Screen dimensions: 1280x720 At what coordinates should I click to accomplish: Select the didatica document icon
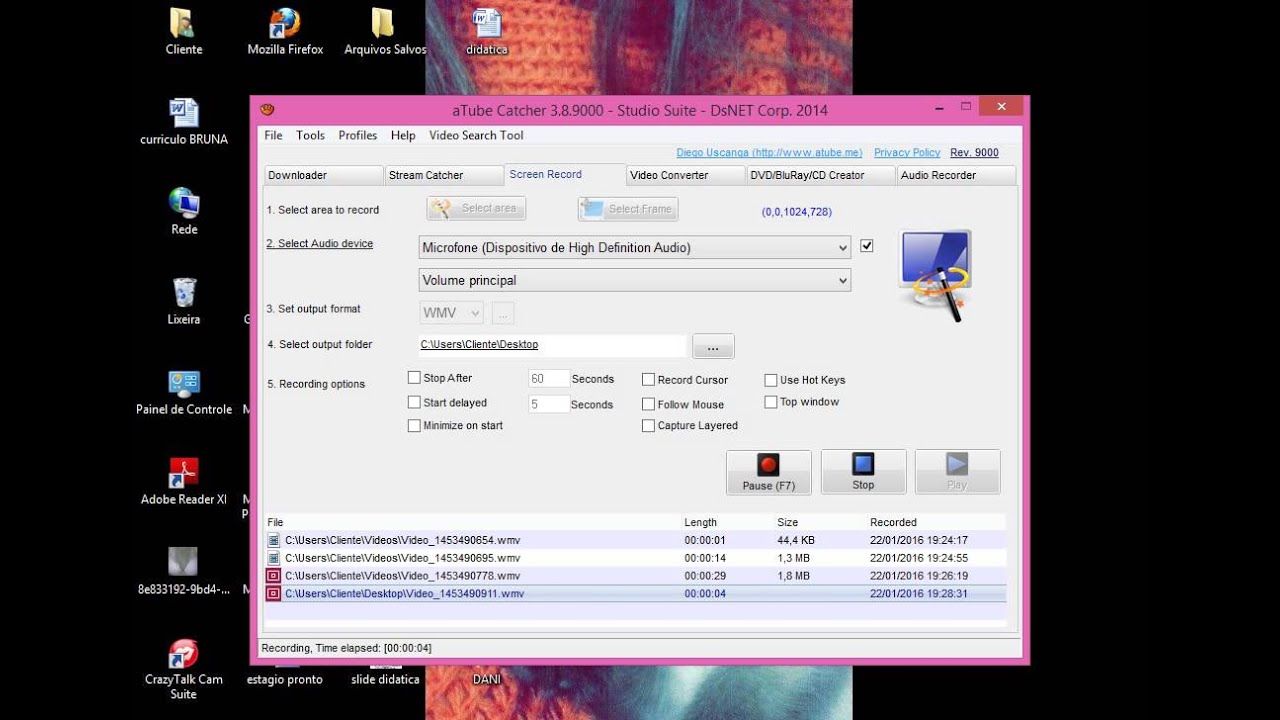coord(486,30)
